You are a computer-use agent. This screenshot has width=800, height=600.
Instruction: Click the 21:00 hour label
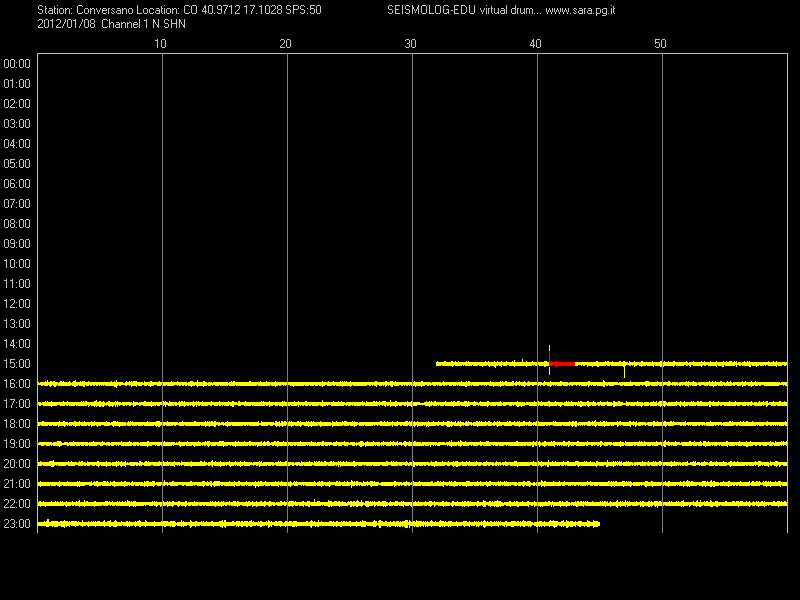[x=17, y=484]
